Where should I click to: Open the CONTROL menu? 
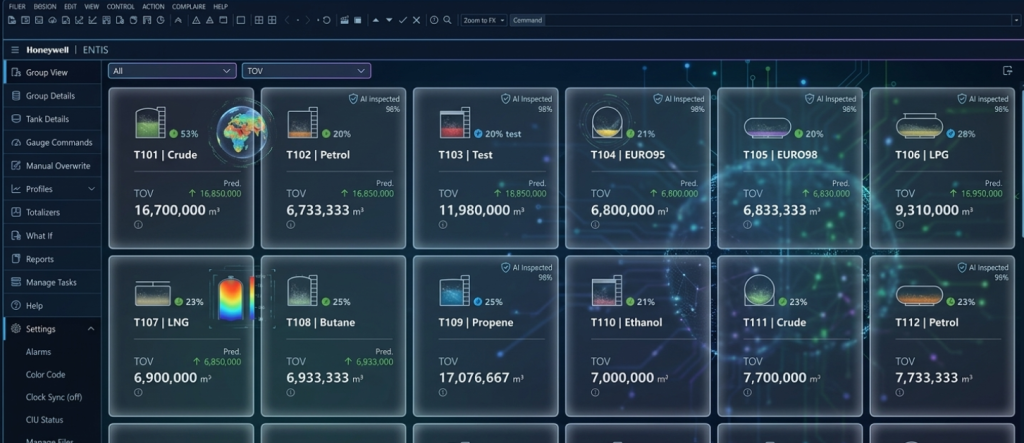[x=120, y=6]
